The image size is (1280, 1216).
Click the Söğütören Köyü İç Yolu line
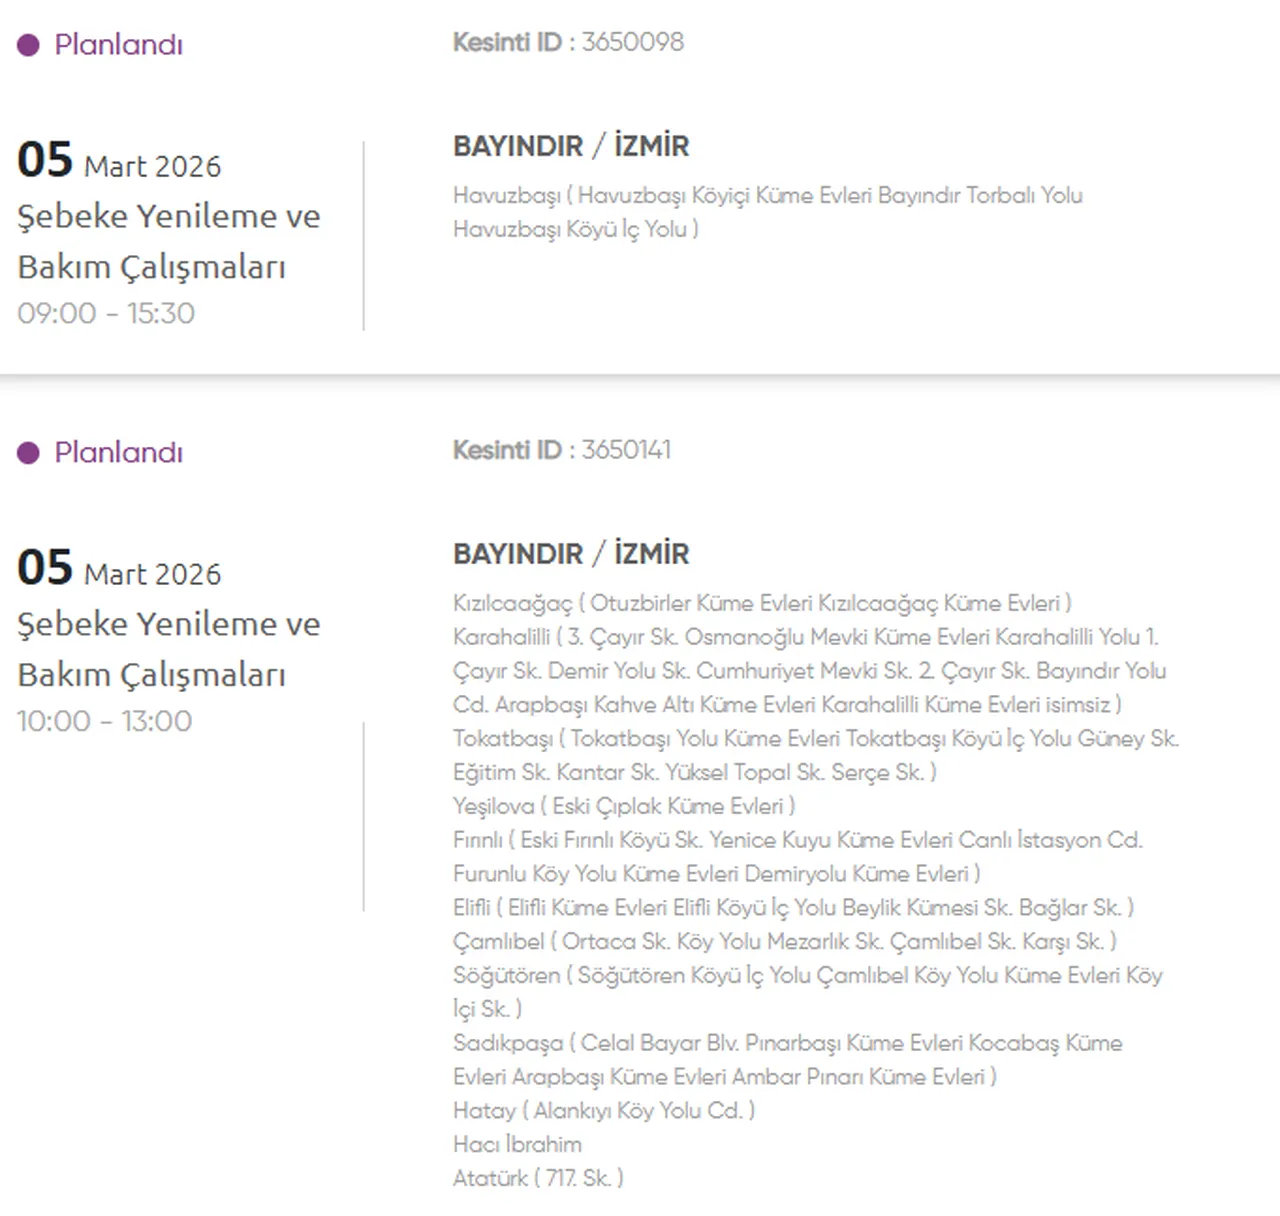(807, 975)
